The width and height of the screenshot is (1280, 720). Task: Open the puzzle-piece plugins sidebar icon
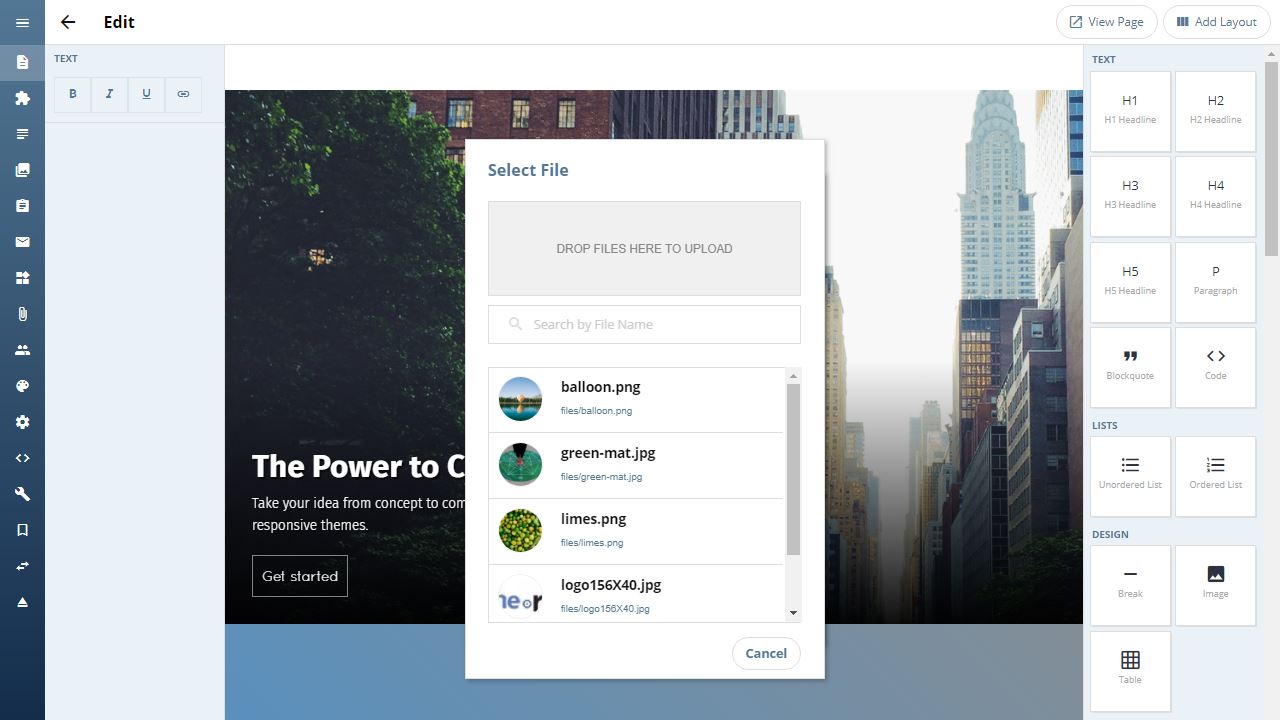tap(22, 98)
